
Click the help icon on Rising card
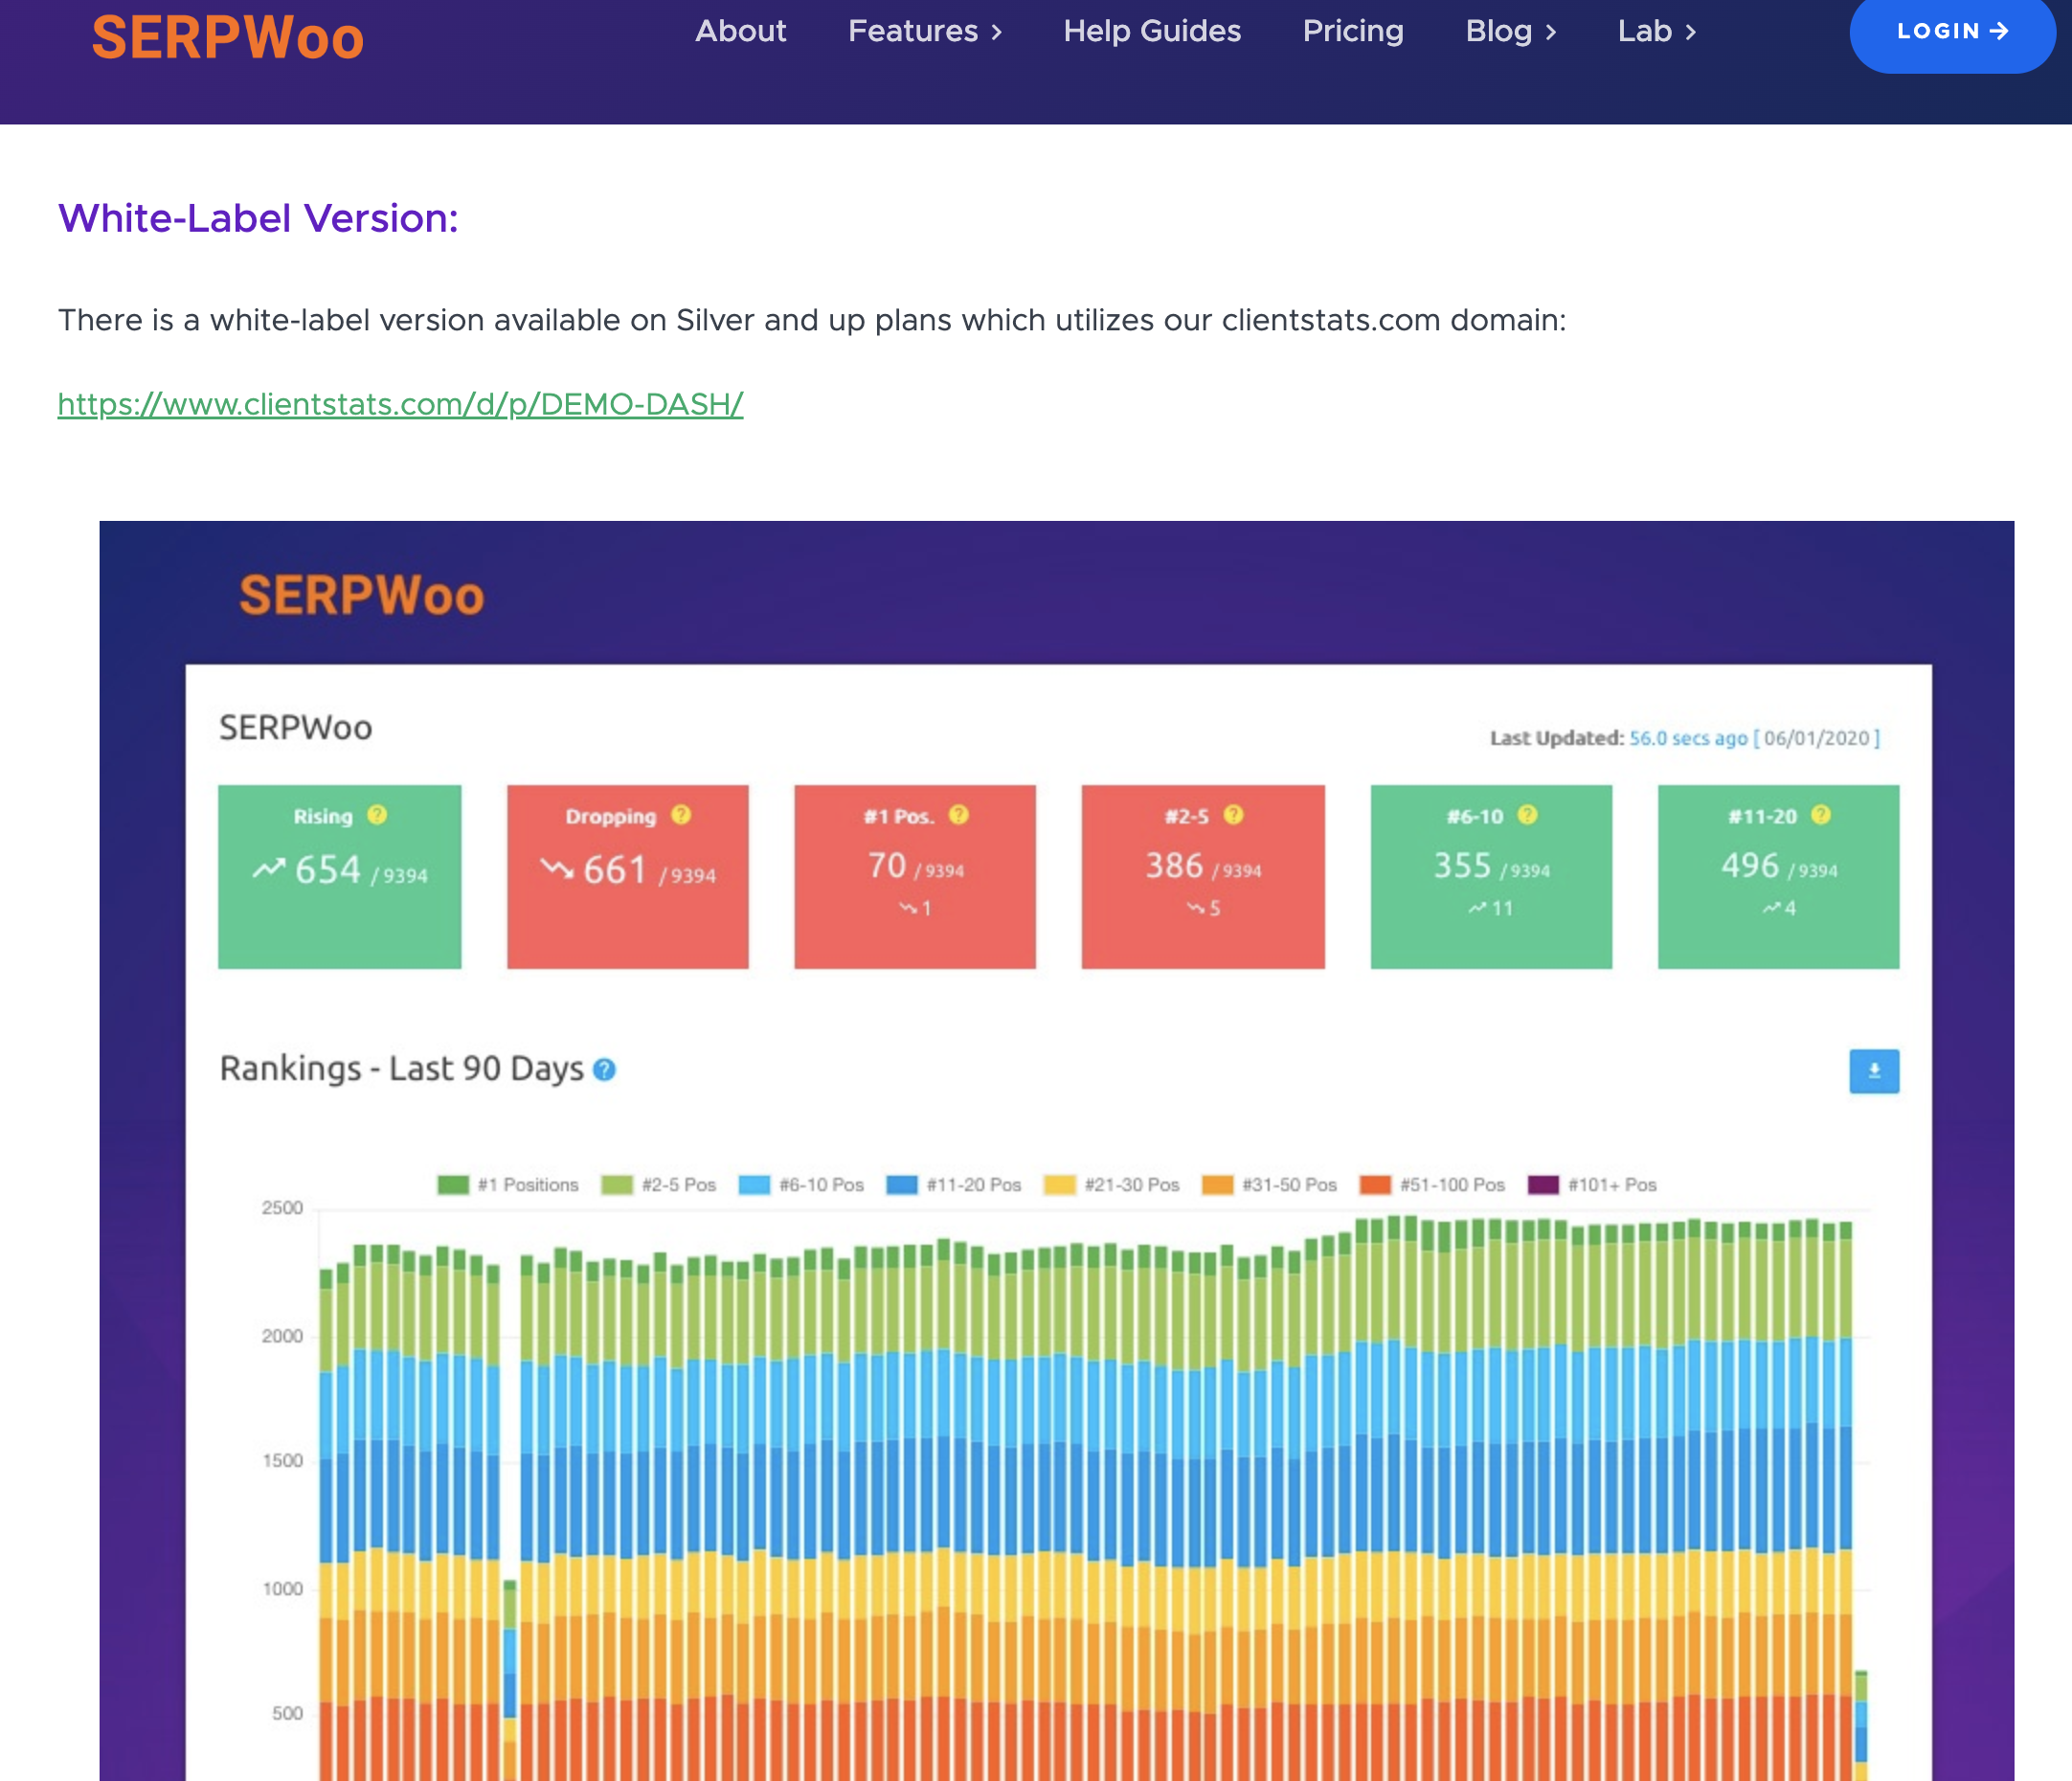(x=377, y=815)
